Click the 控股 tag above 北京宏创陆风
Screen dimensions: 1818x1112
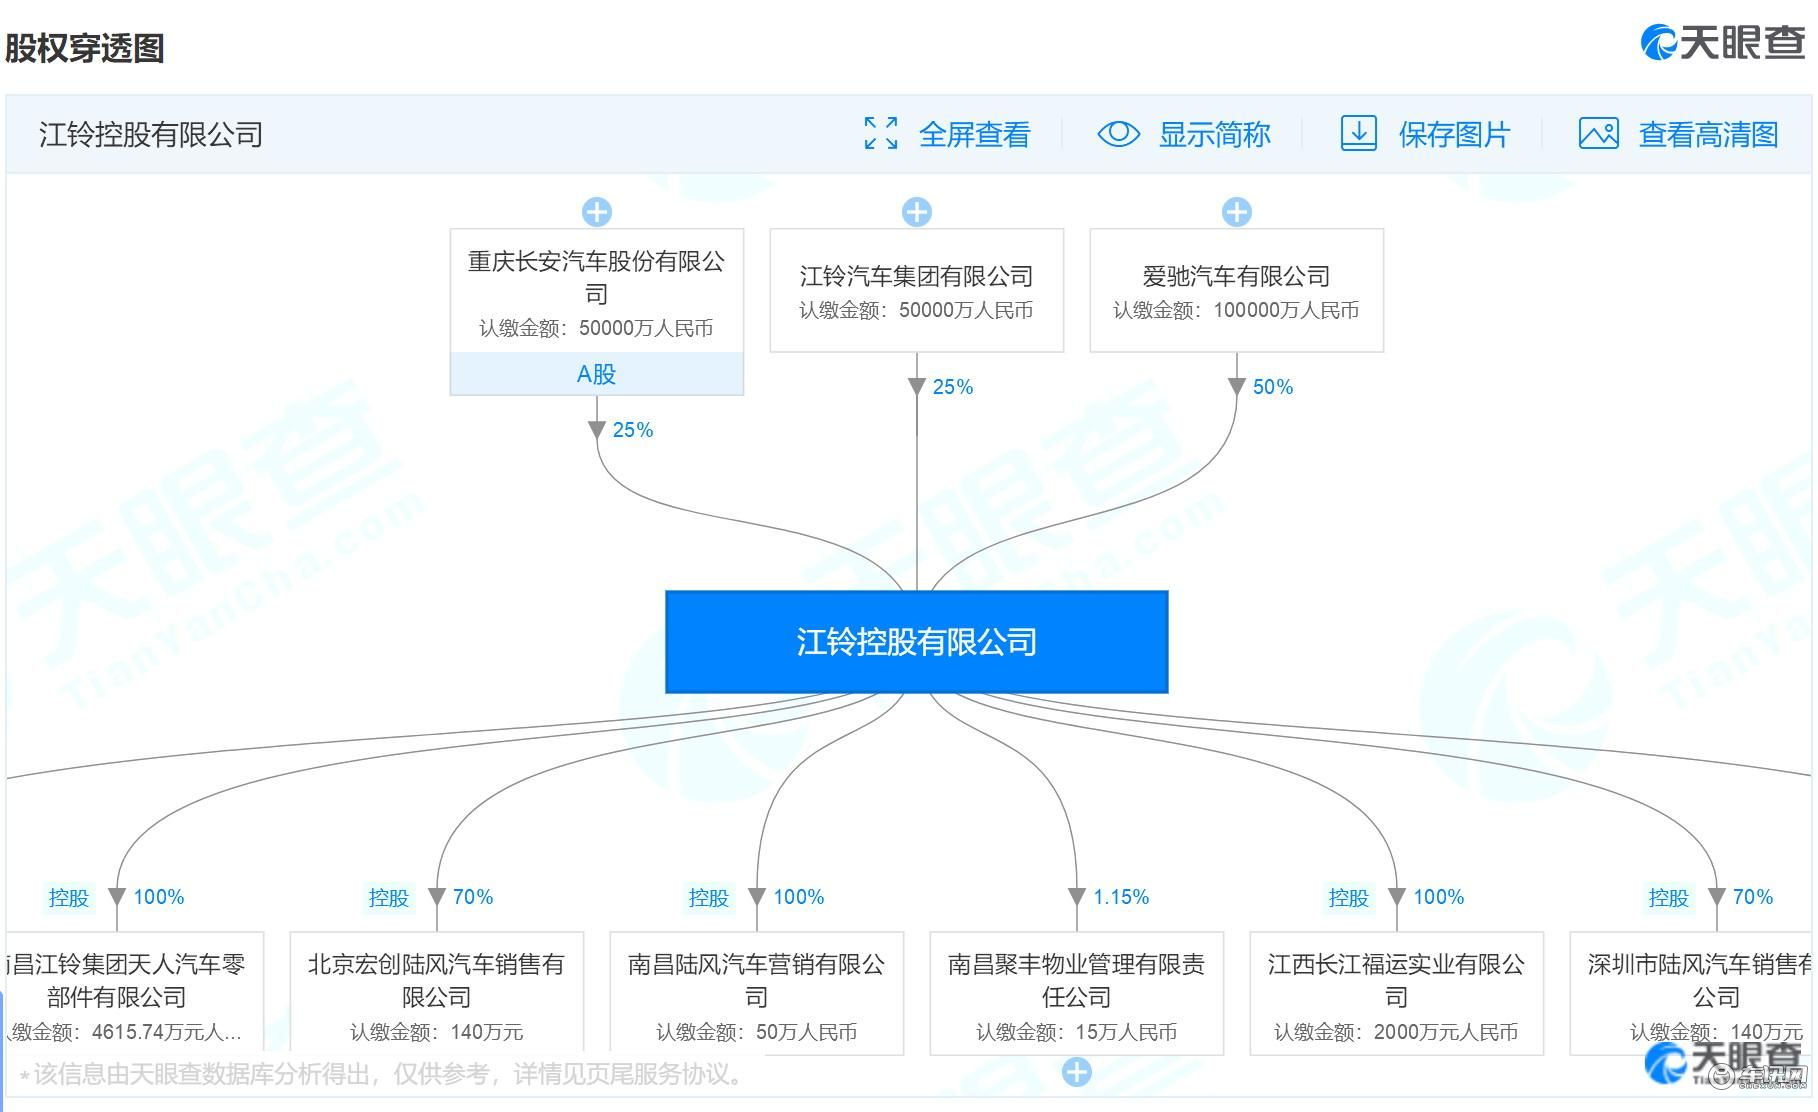389,898
